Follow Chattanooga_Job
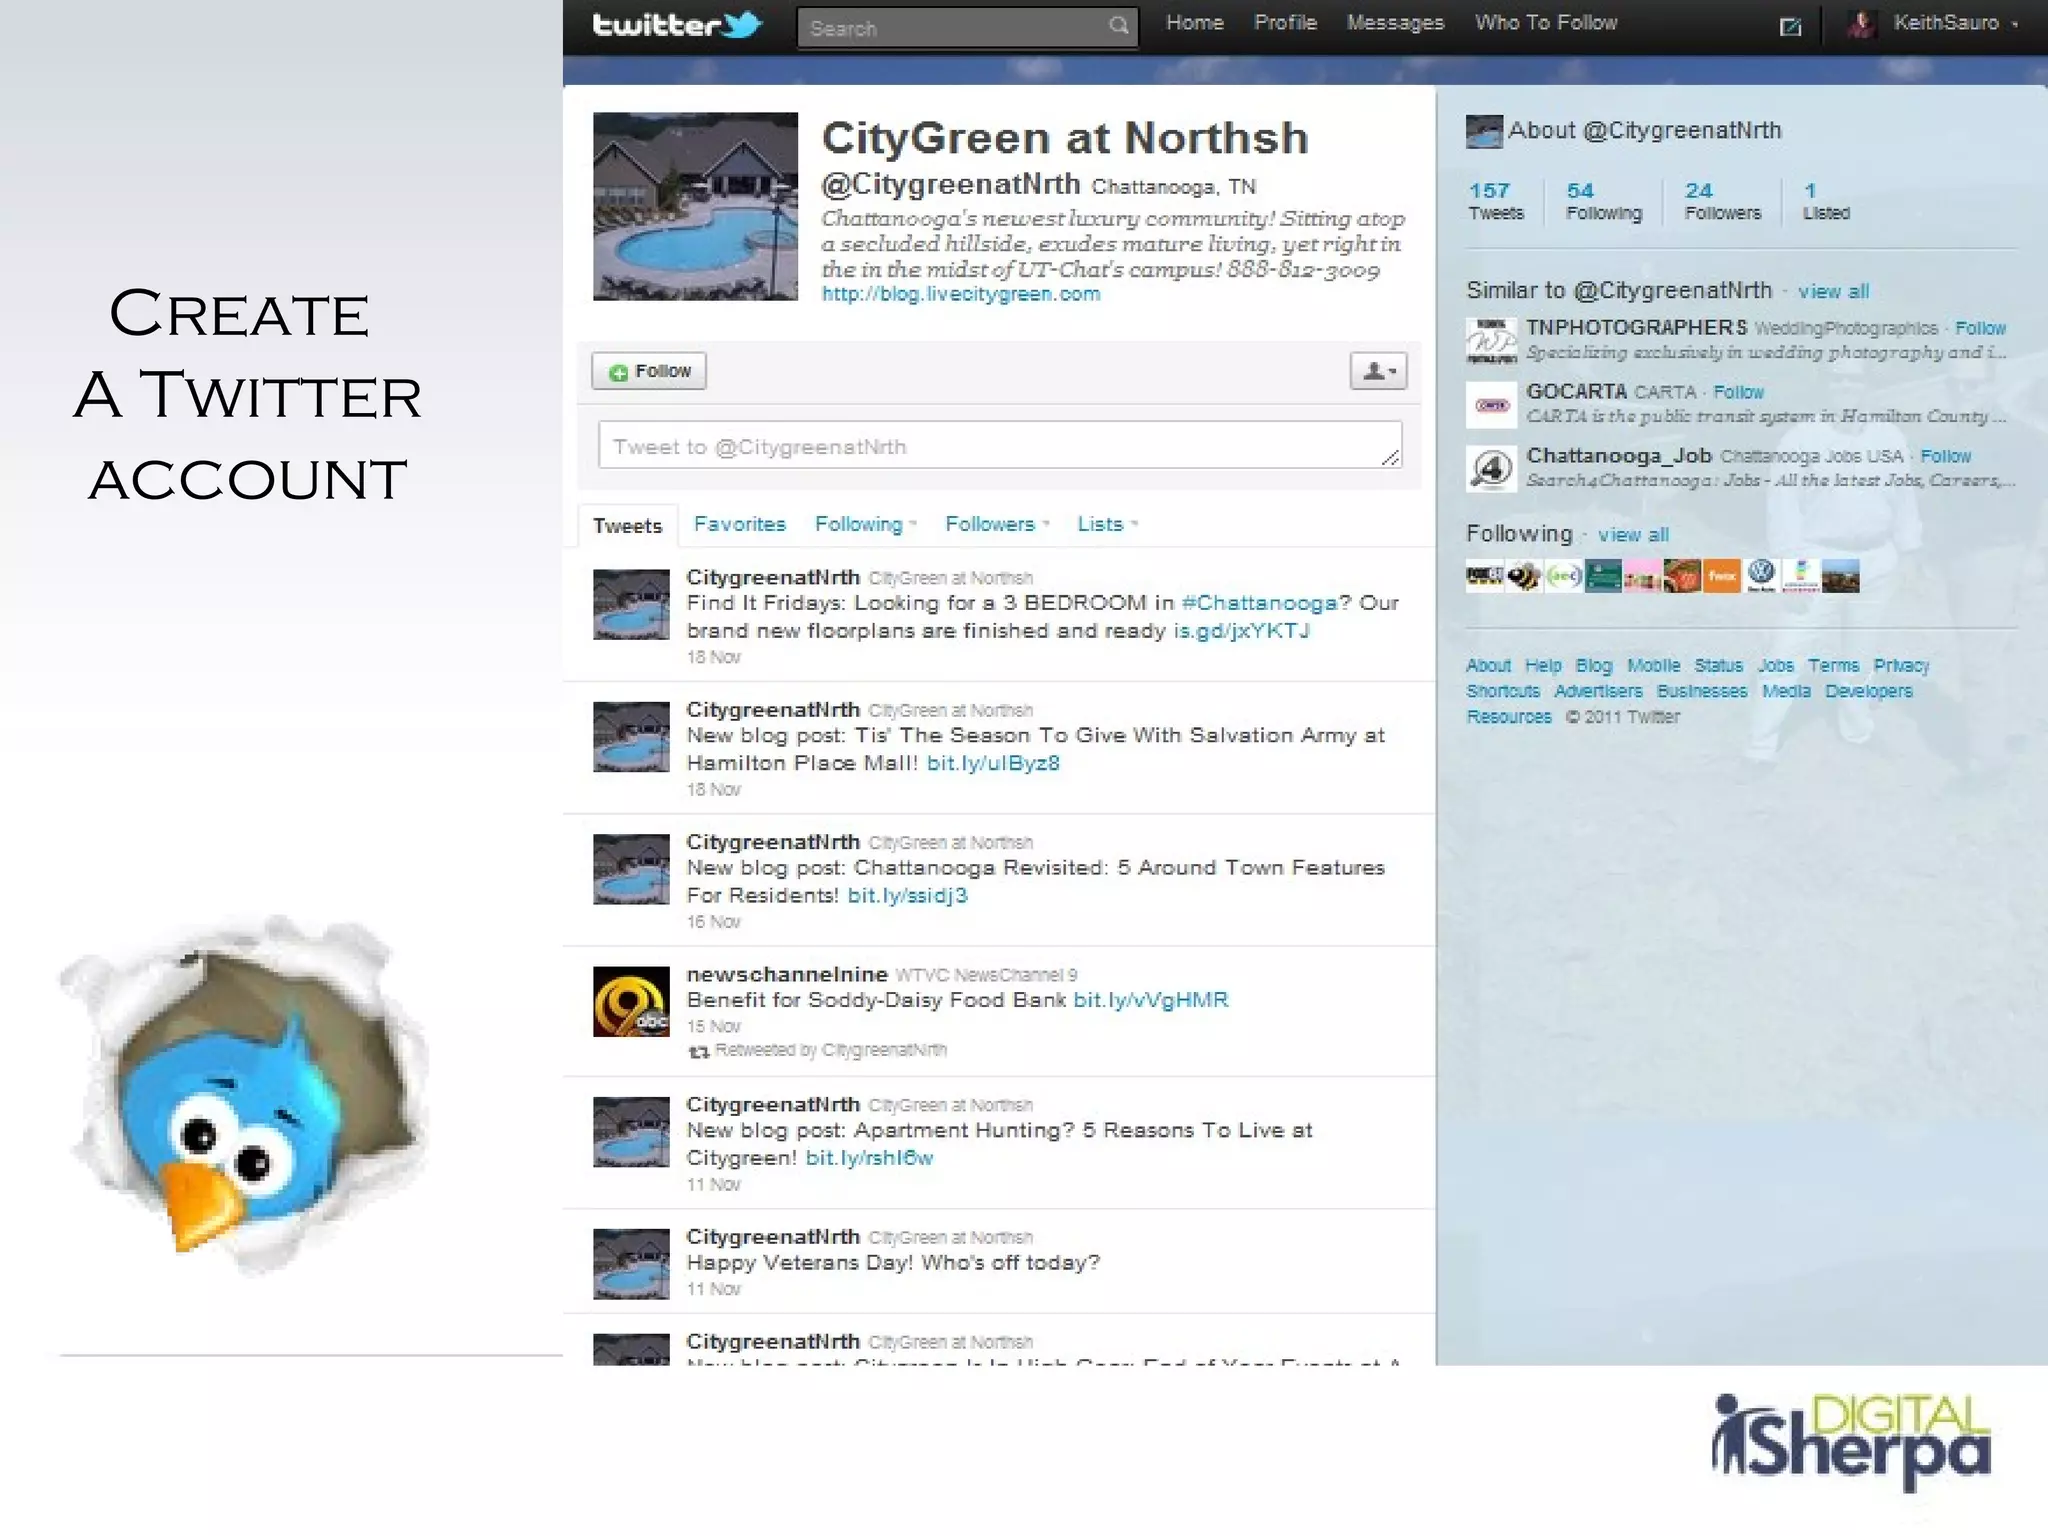This screenshot has height=1536, width=2048. click(1945, 456)
